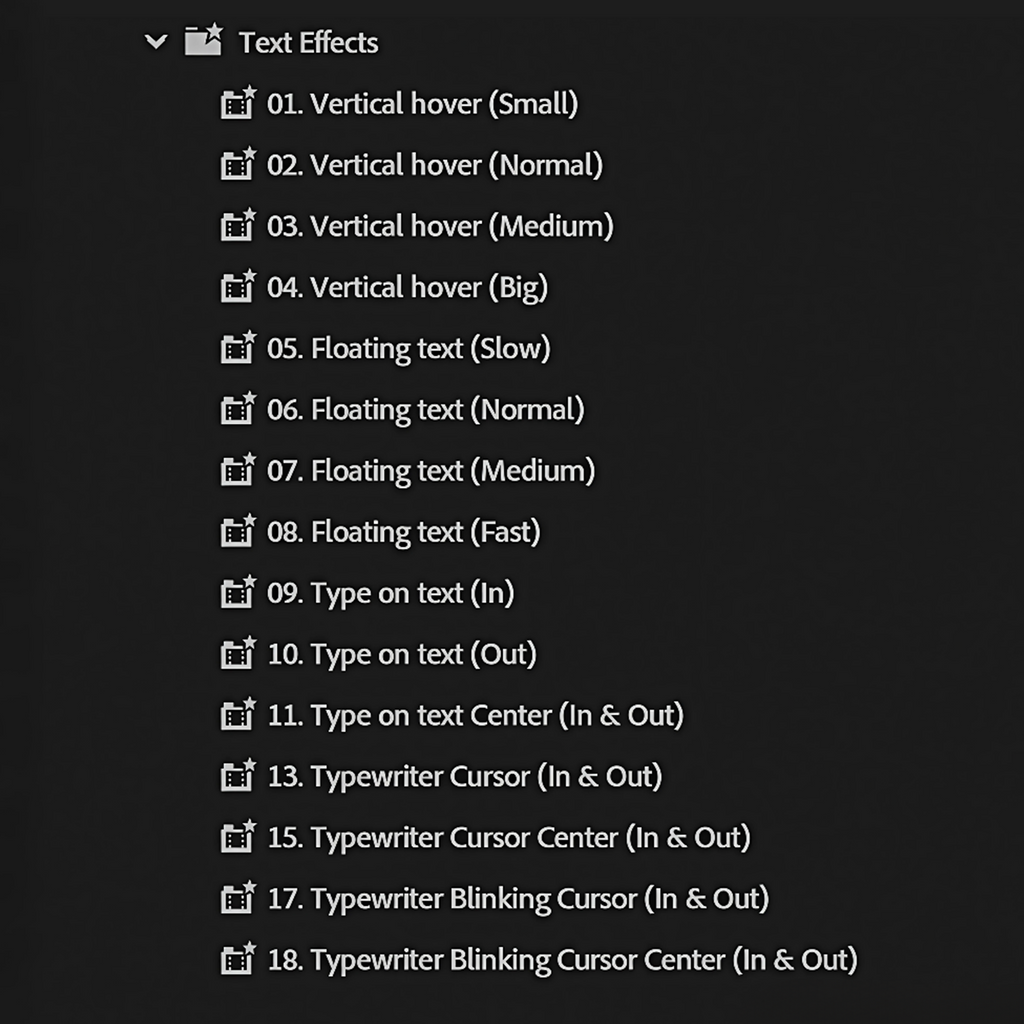Select the Text Effects folder label
The width and height of the screenshot is (1024, 1024).
click(308, 43)
